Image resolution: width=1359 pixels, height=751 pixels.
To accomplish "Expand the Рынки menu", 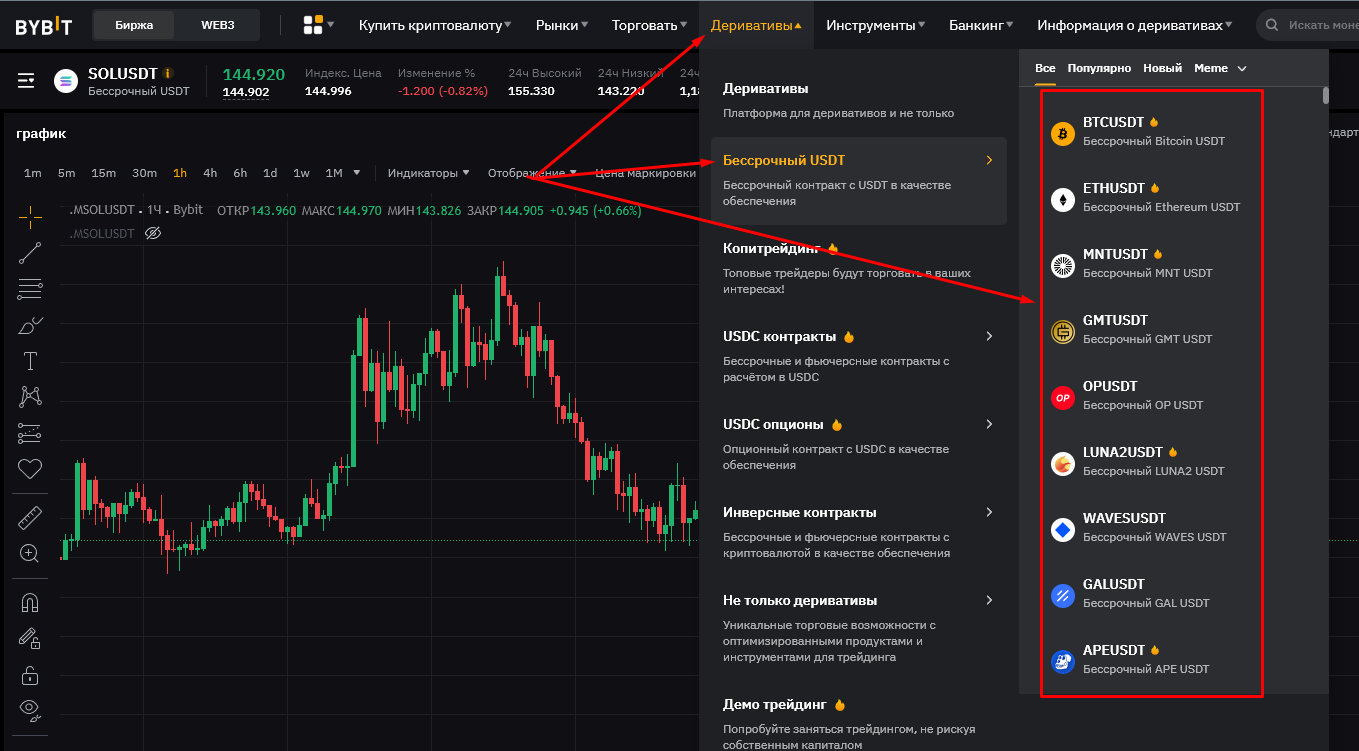I will coord(561,25).
